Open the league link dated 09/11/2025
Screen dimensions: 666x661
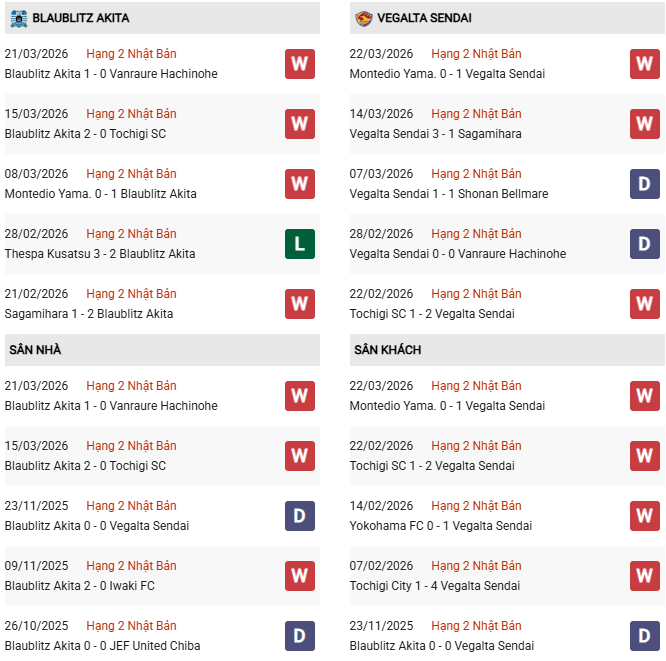(x=131, y=566)
